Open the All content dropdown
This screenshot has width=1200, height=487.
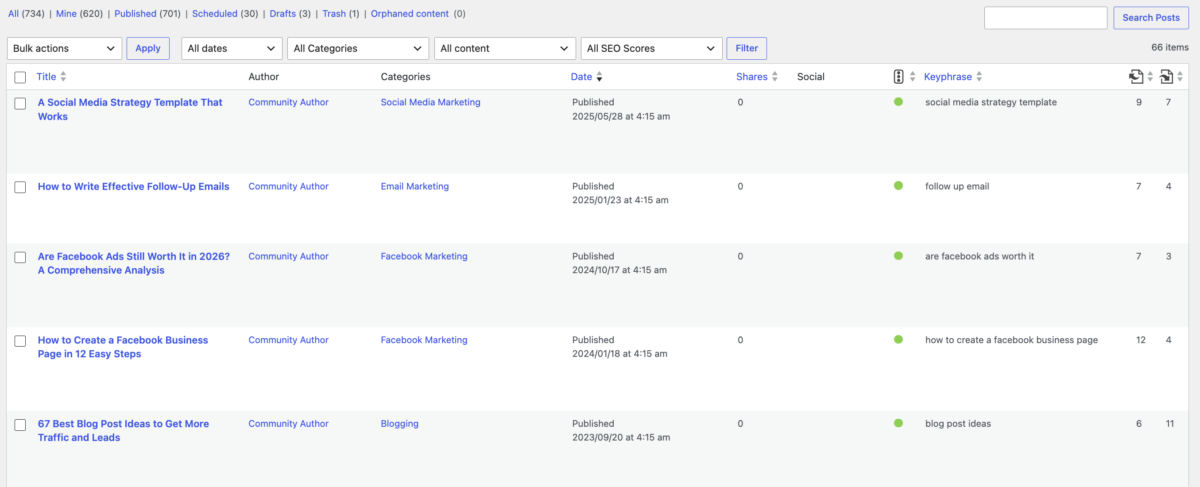click(x=505, y=48)
